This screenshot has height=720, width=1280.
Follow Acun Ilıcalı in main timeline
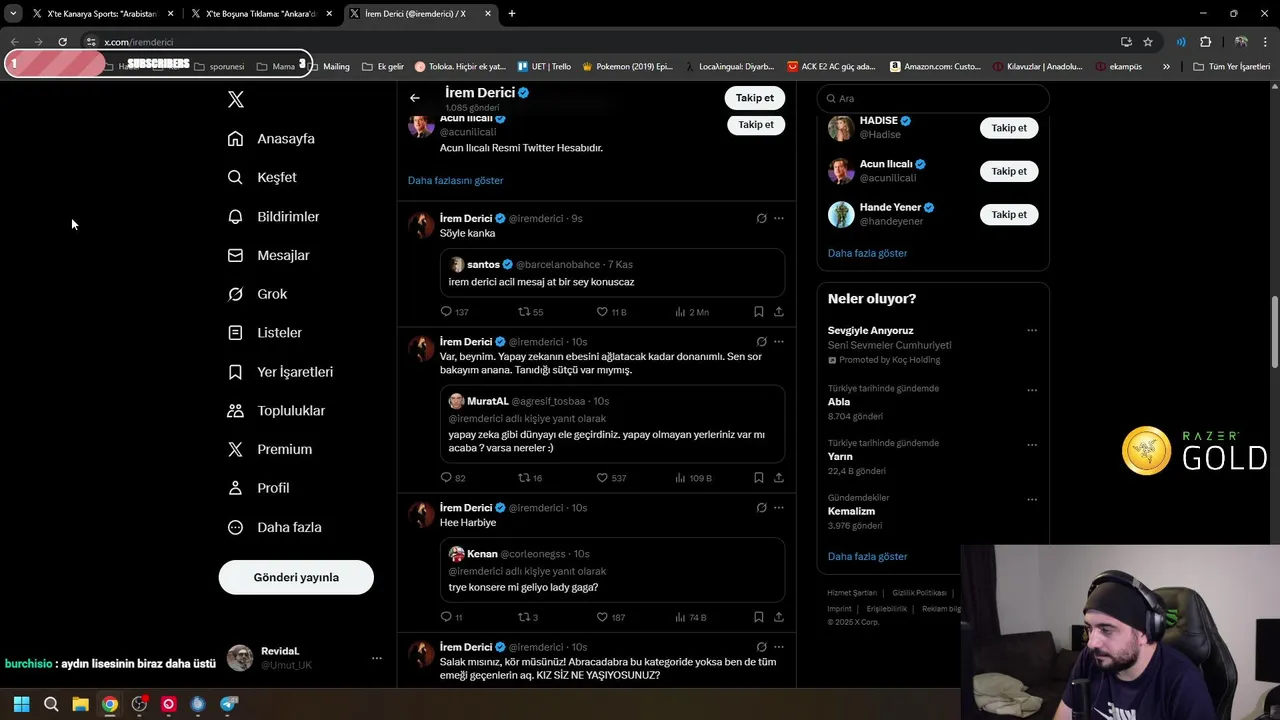[756, 125]
